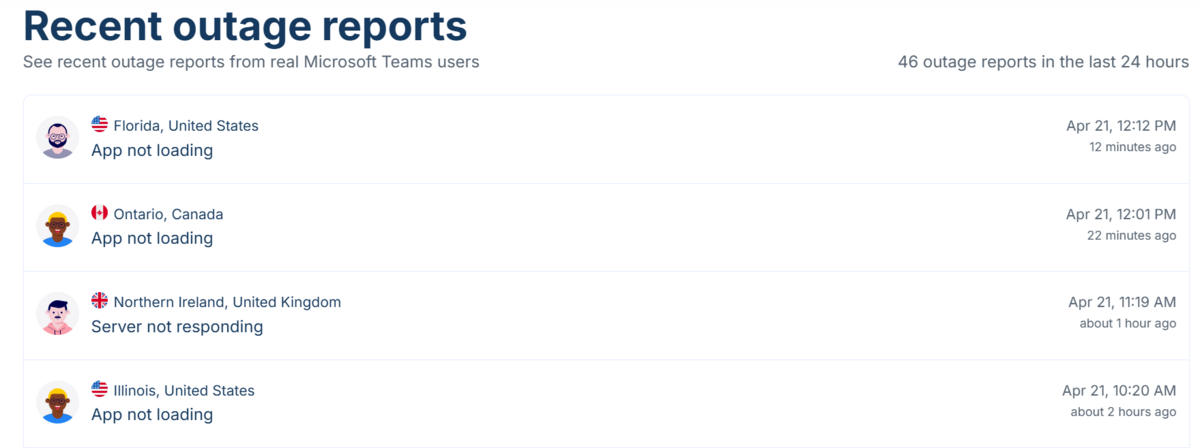This screenshot has height=448, width=1200.
Task: Click App not loading under Florida
Action: [x=152, y=151]
